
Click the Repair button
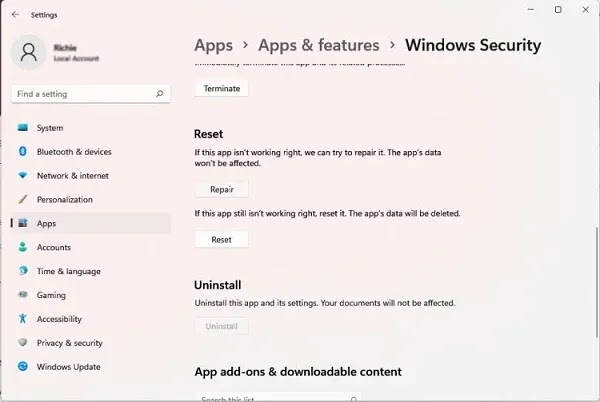click(x=222, y=189)
